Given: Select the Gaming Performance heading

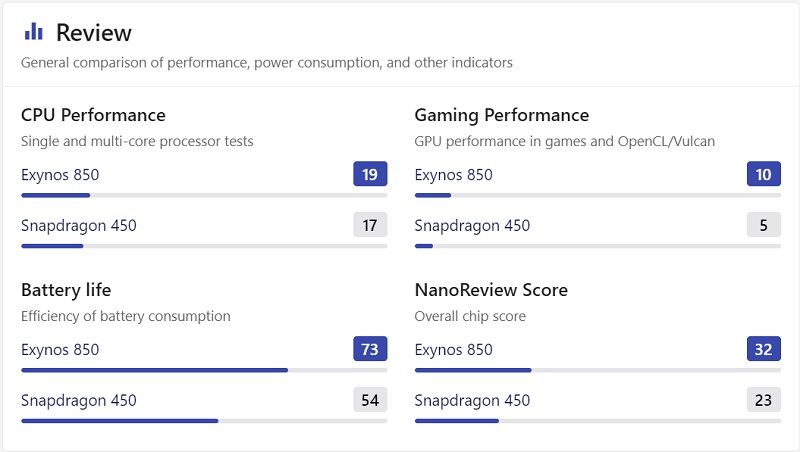Looking at the screenshot, I should pyautogui.click(x=502, y=115).
